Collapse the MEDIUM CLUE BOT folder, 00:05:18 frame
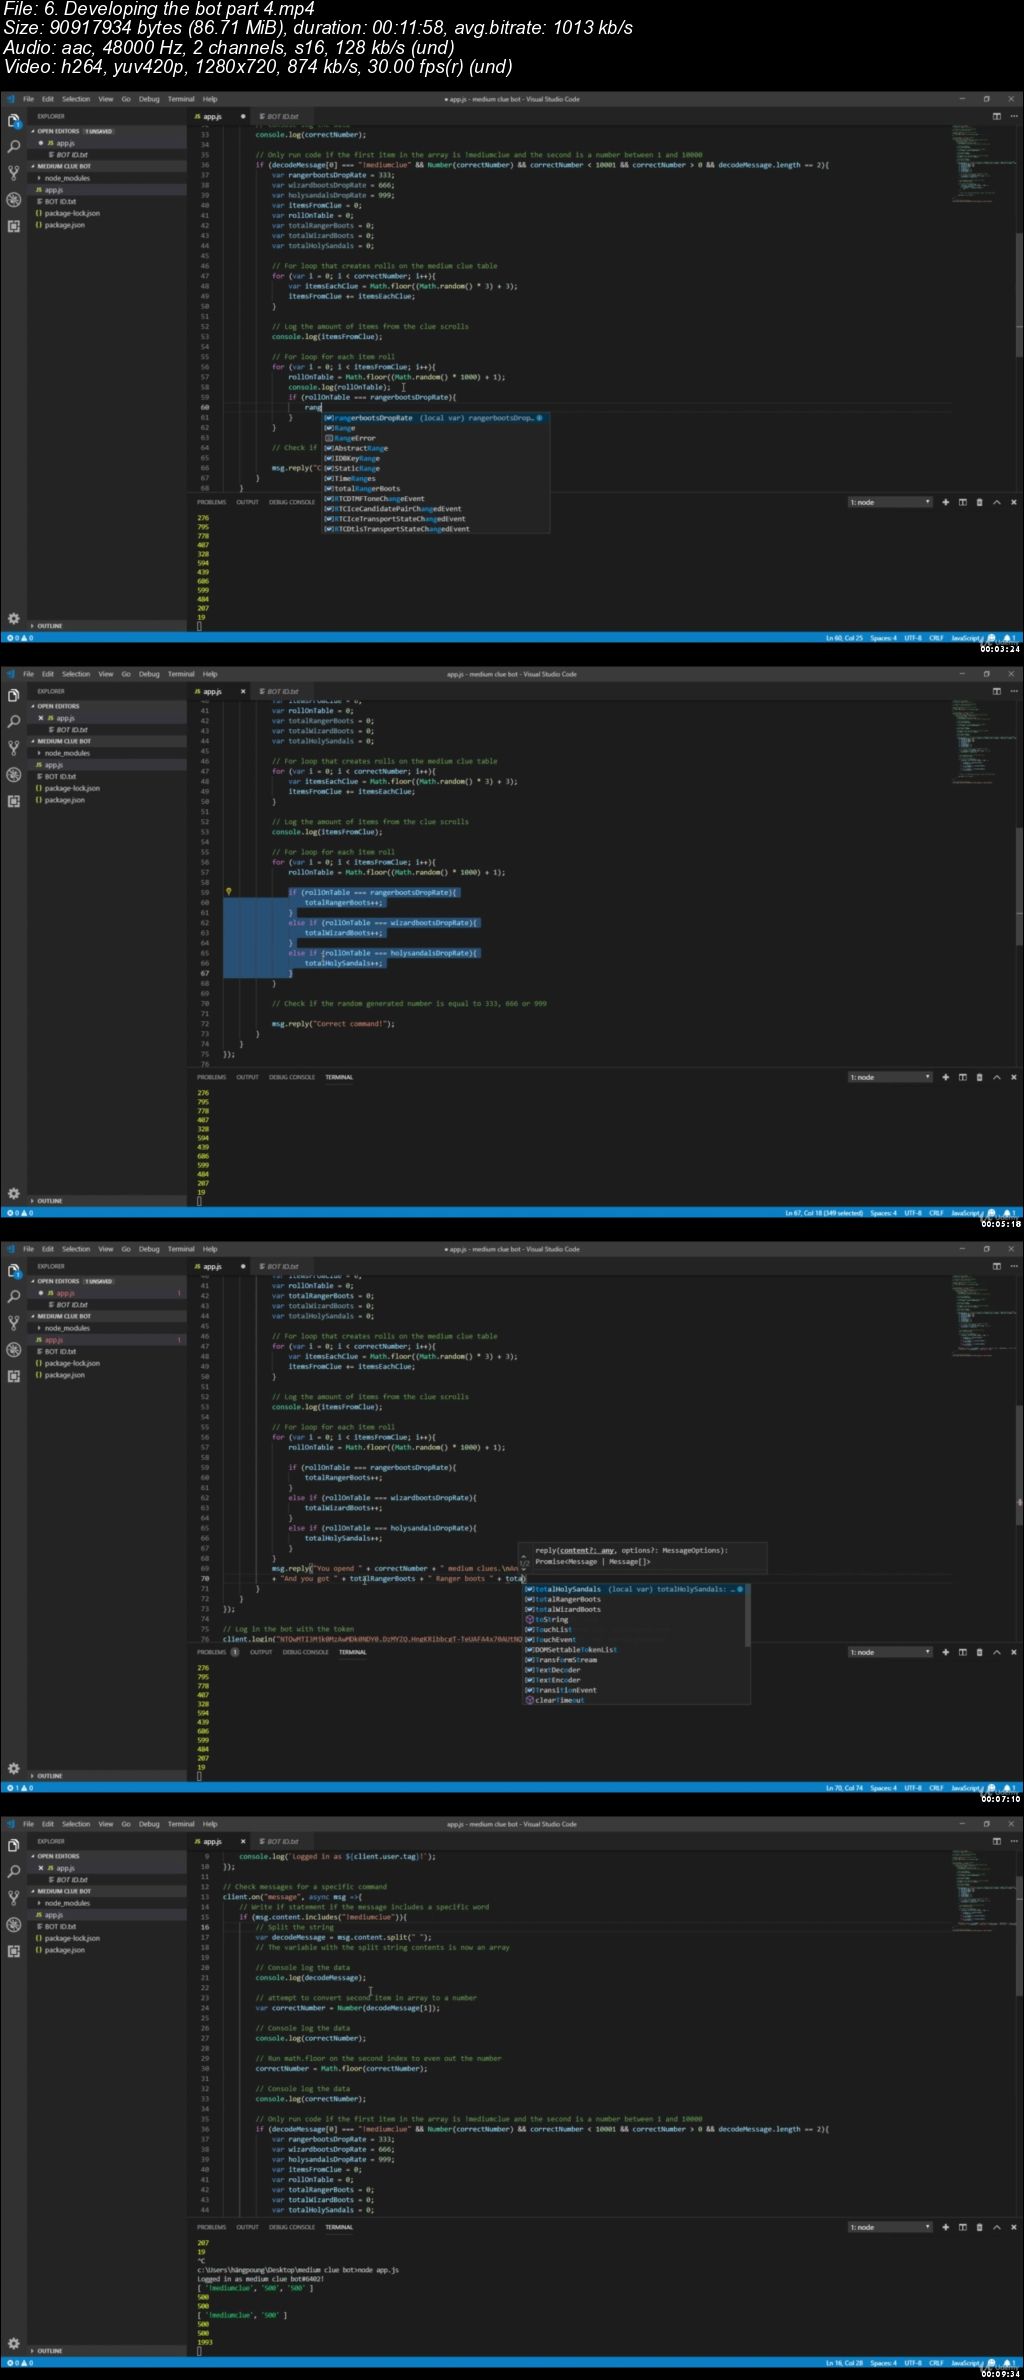The image size is (1024, 2380). pyautogui.click(x=106, y=741)
